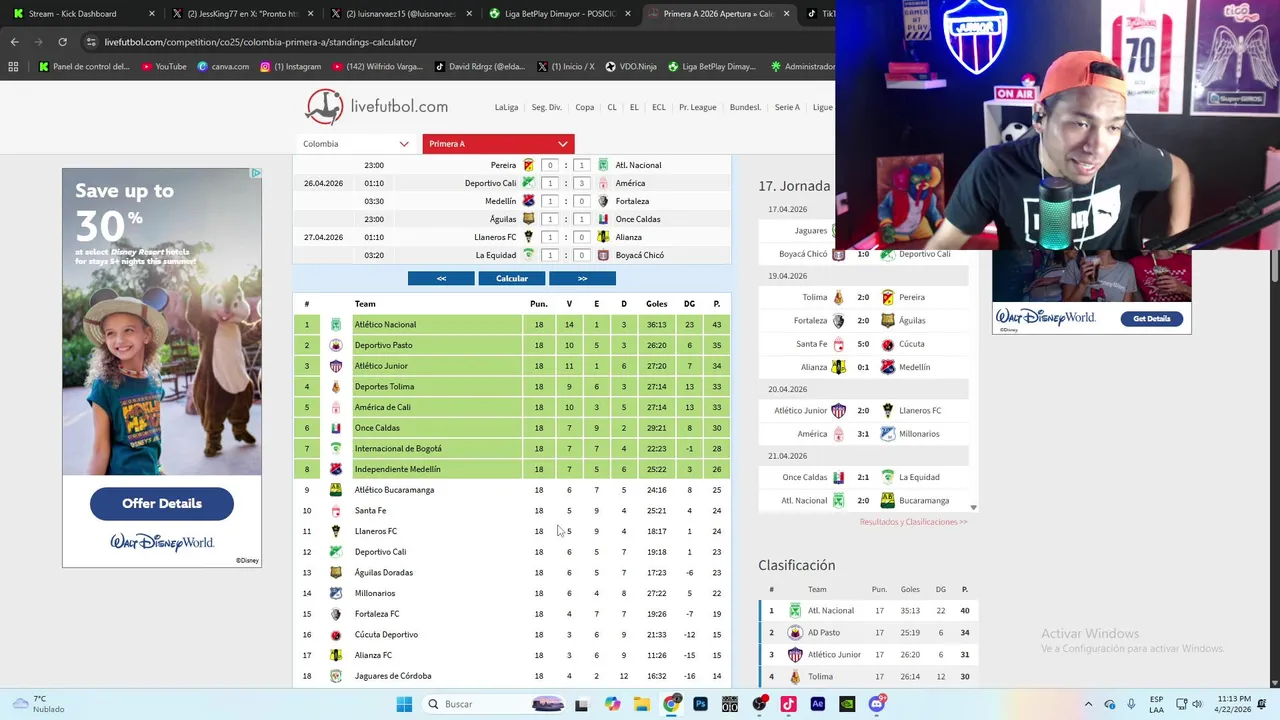
Task: Click the Atlético Nacional crest in standings row 1
Action: pyautogui.click(x=336, y=324)
